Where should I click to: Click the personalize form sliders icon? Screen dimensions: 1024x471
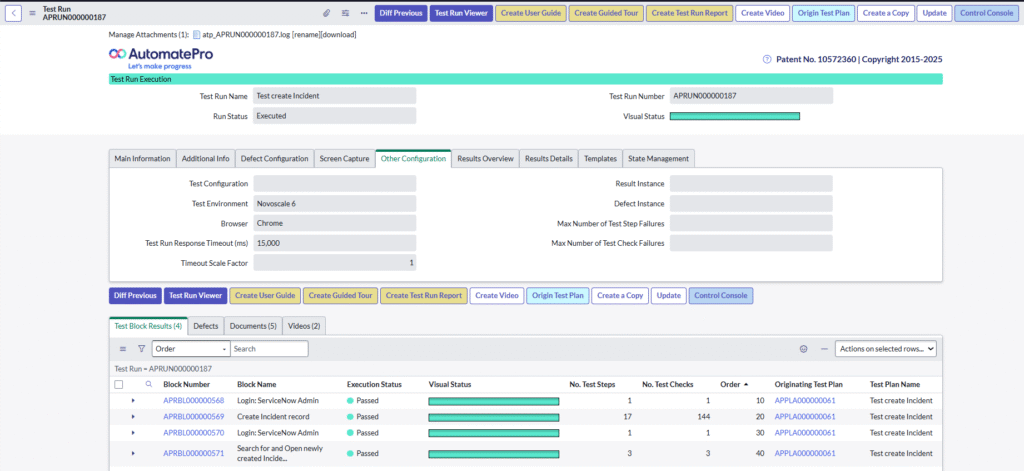point(345,13)
